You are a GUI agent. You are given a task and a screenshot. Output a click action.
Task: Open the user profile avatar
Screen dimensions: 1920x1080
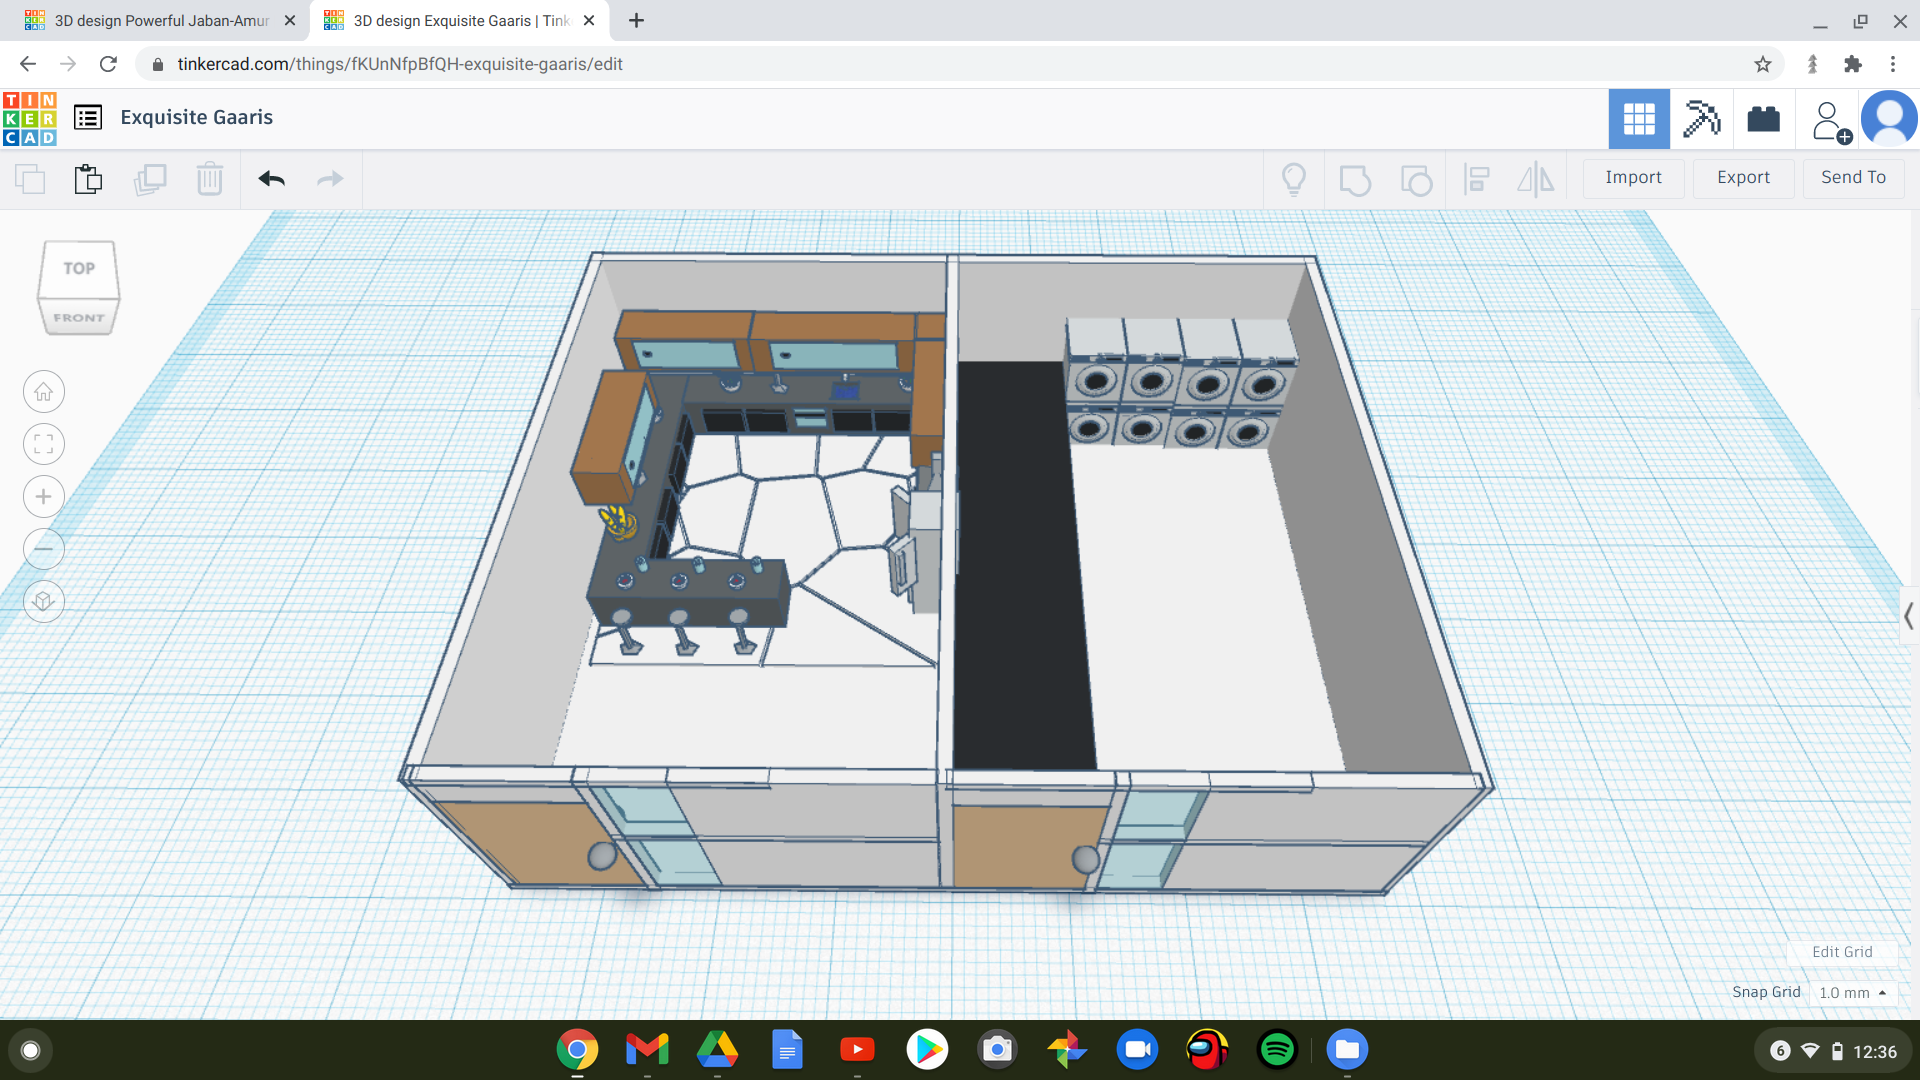point(1889,119)
